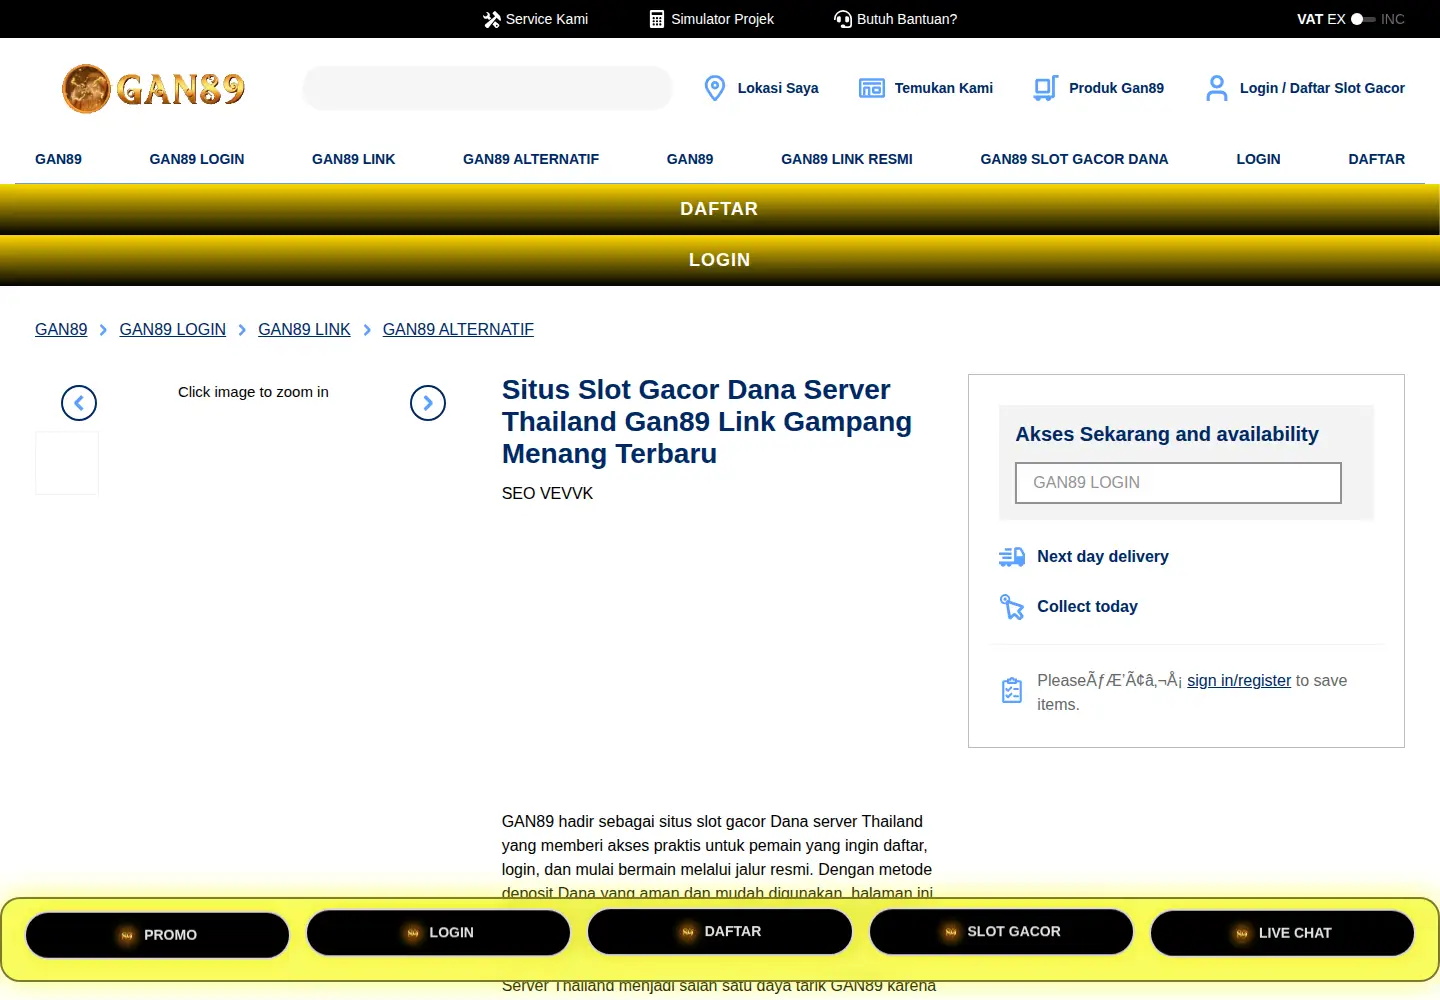Click the previous image arrow
This screenshot has width=1440, height=1000.
point(79,403)
